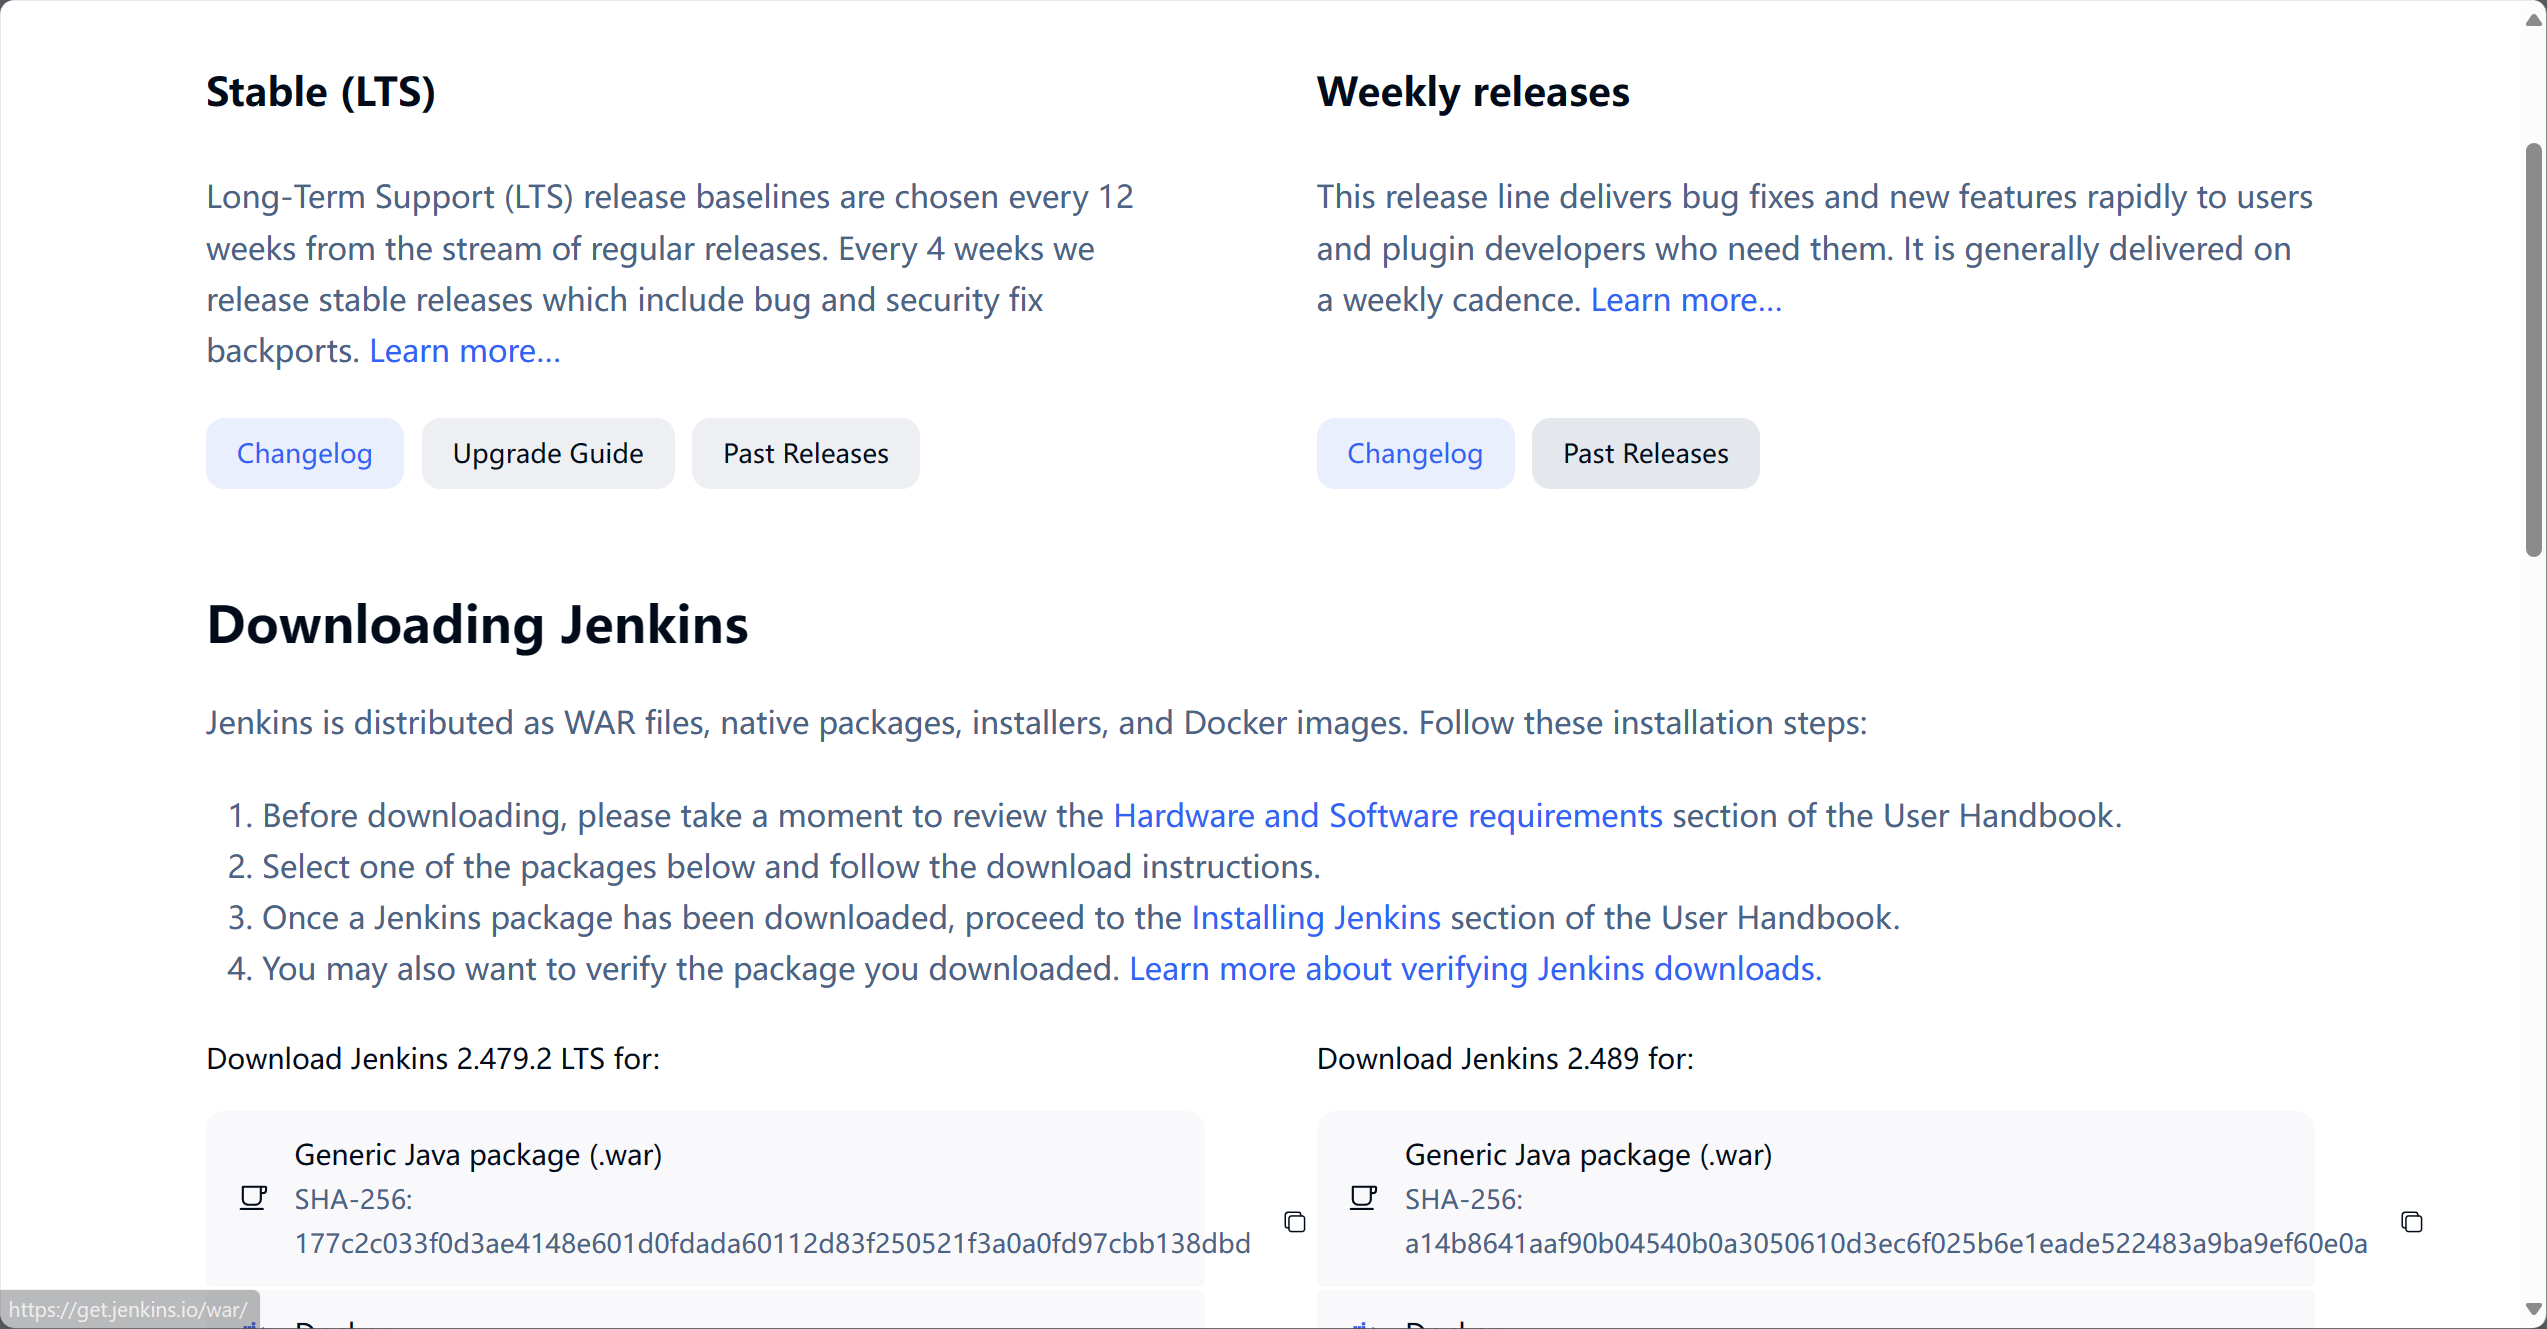Open the verifying Jenkins downloads link
The height and width of the screenshot is (1329, 2547).
point(1475,969)
